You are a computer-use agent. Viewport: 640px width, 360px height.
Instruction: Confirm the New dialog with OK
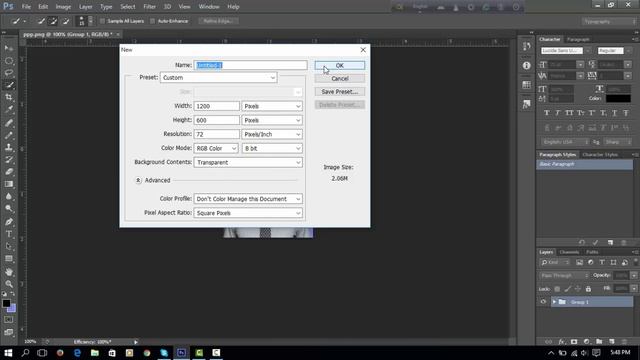tap(340, 65)
